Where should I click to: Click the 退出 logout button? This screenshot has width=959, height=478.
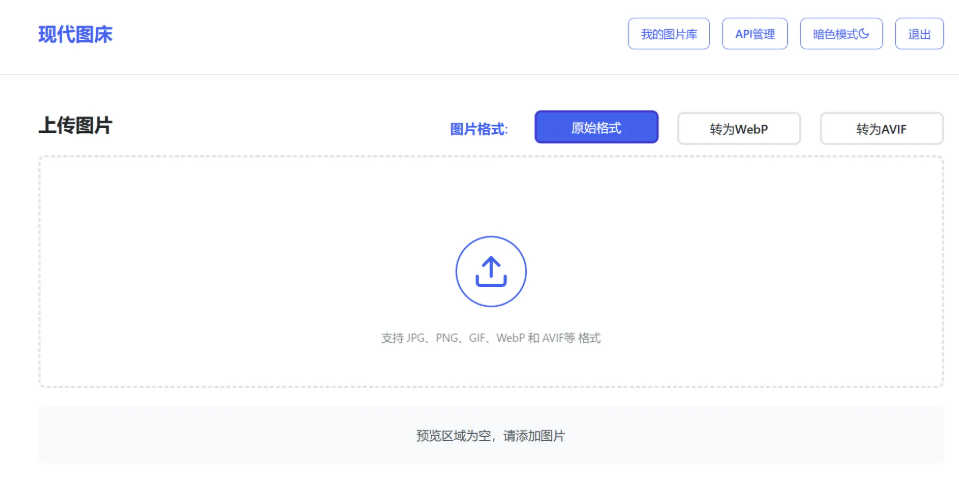tap(919, 34)
